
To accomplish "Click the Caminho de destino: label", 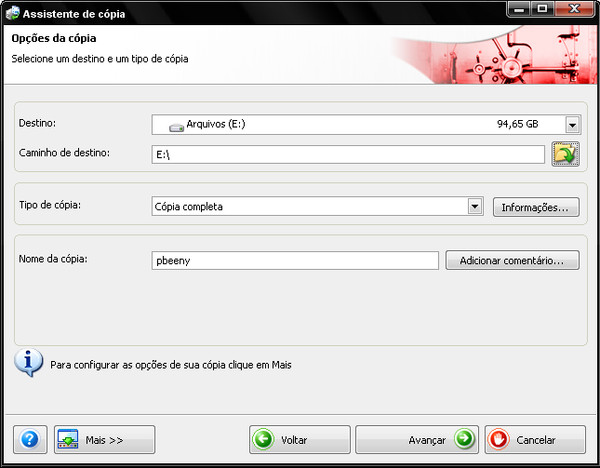I will click(64, 153).
